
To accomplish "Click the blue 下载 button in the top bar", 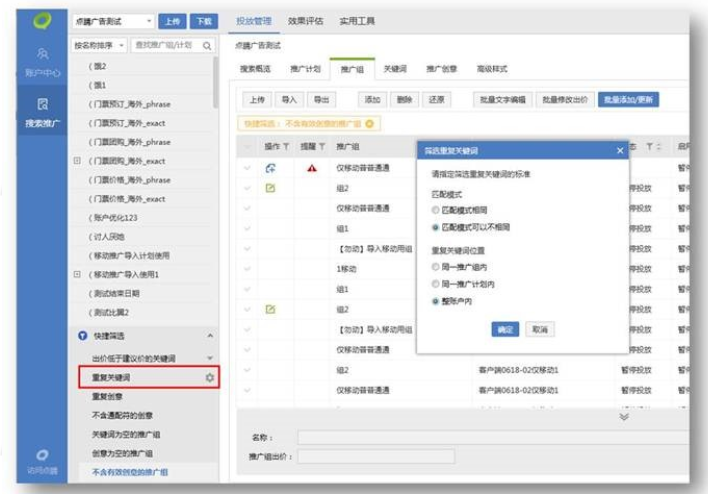I will [x=204, y=21].
